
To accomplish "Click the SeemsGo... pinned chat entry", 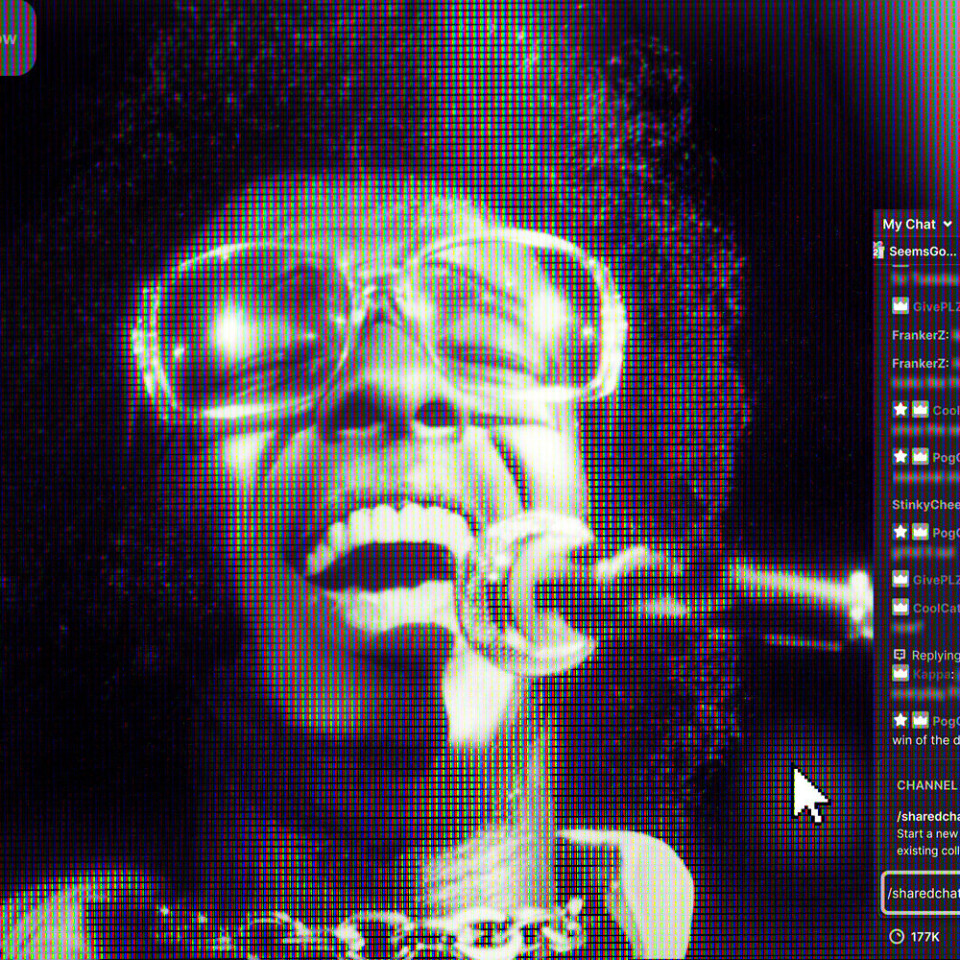I will pos(922,251).
